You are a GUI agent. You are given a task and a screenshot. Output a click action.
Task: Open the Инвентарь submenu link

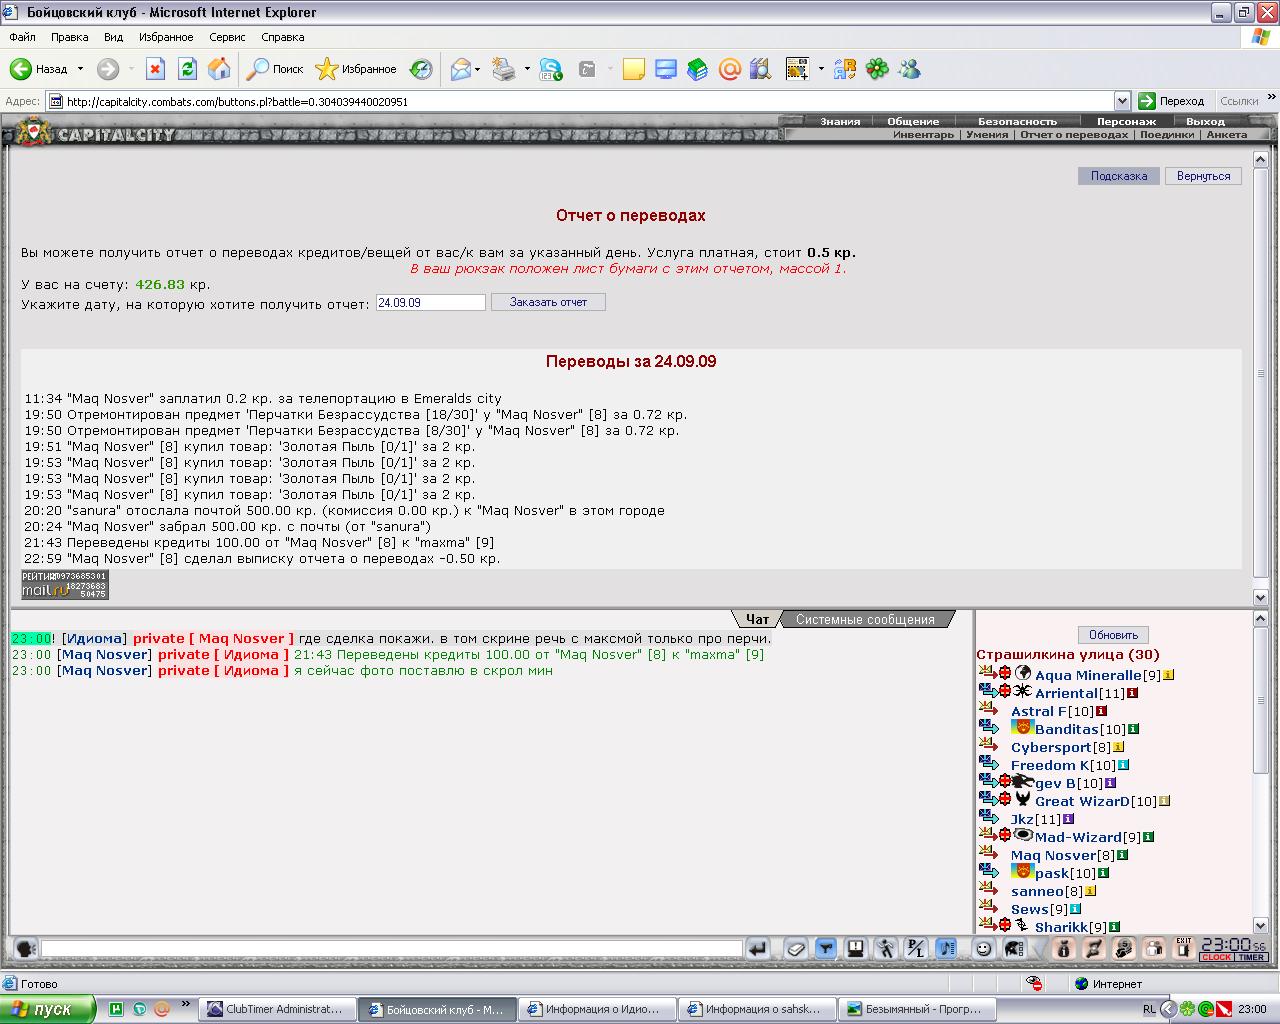coord(923,134)
